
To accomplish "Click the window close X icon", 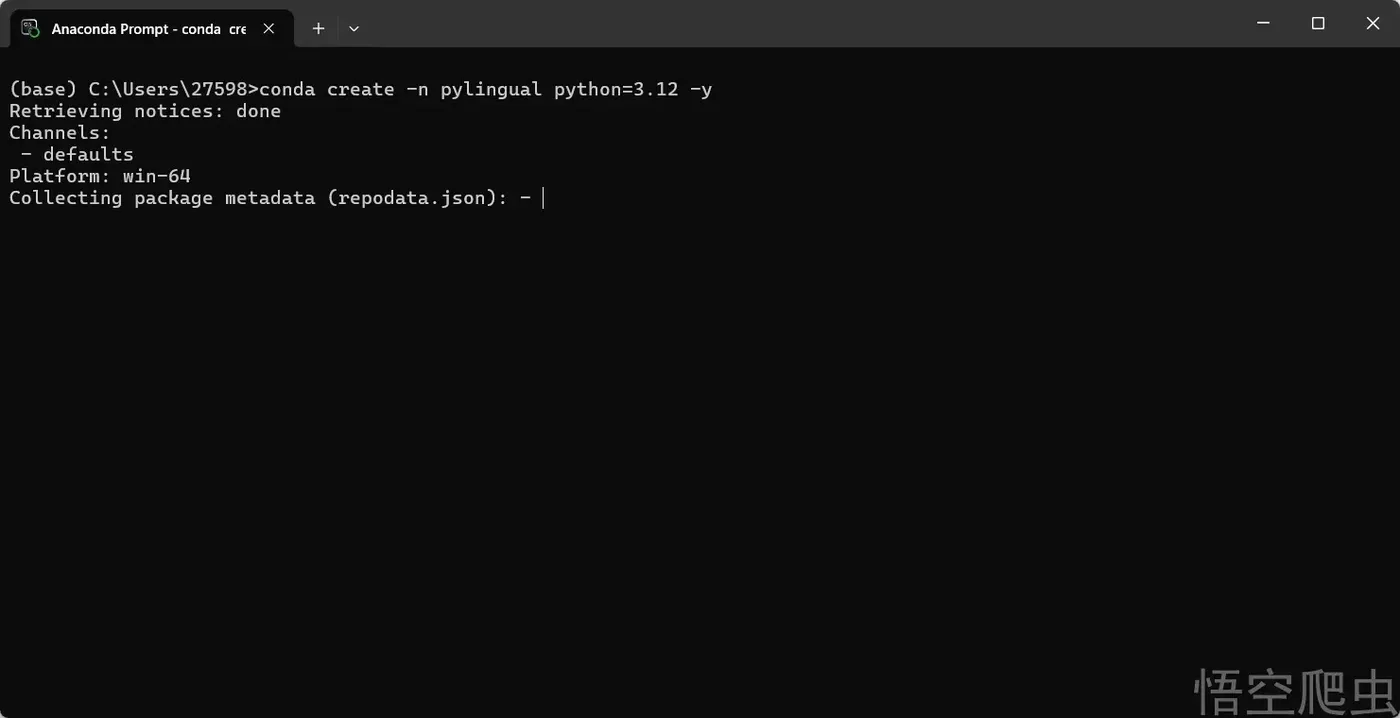I will coord(1372,22).
